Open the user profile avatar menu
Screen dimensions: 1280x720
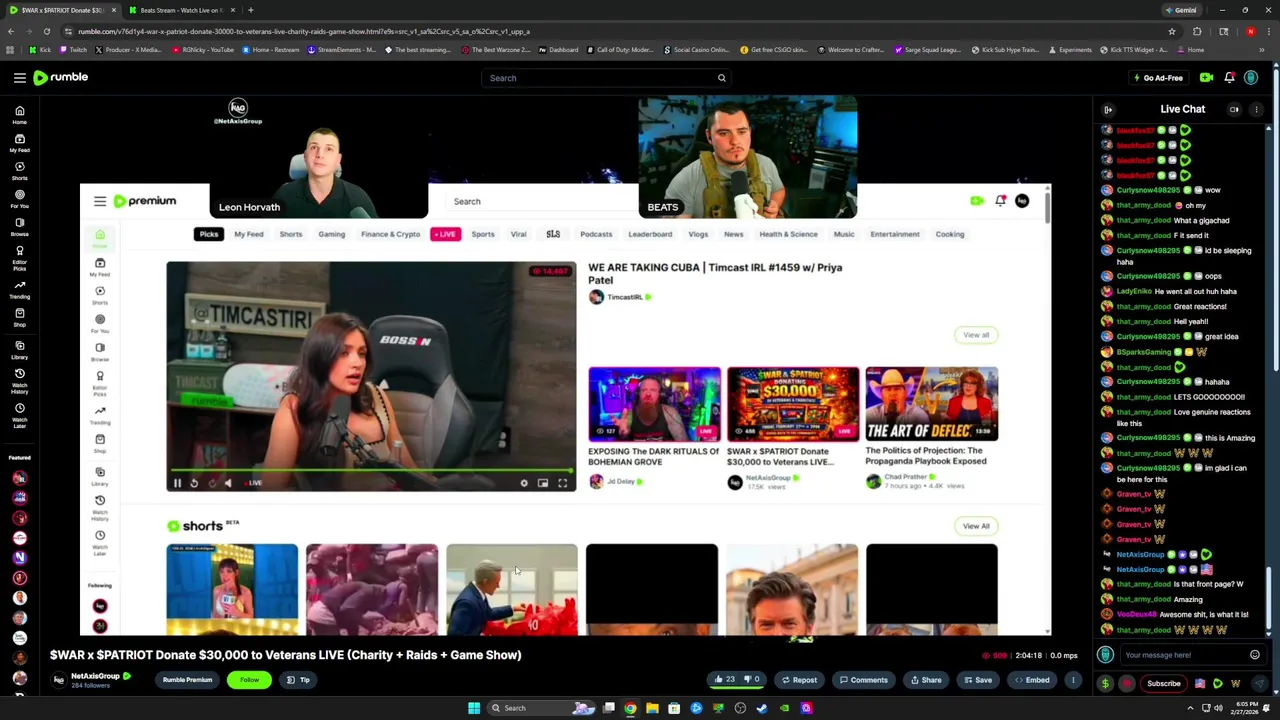pos(1251,78)
